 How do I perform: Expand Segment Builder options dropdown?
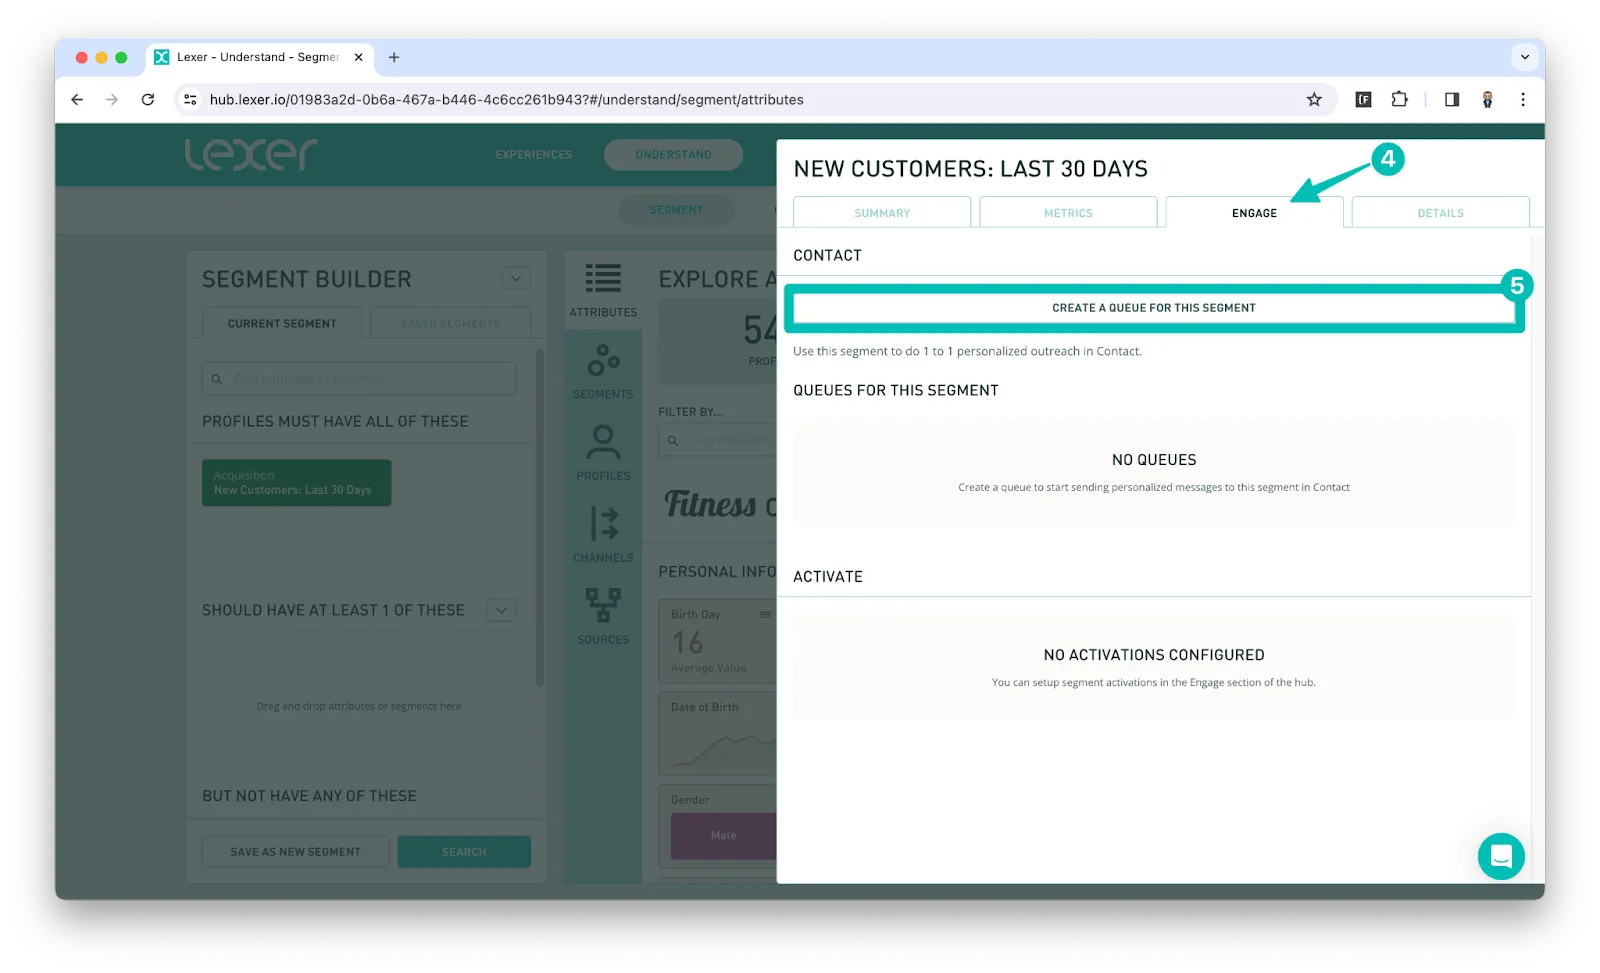(x=516, y=278)
